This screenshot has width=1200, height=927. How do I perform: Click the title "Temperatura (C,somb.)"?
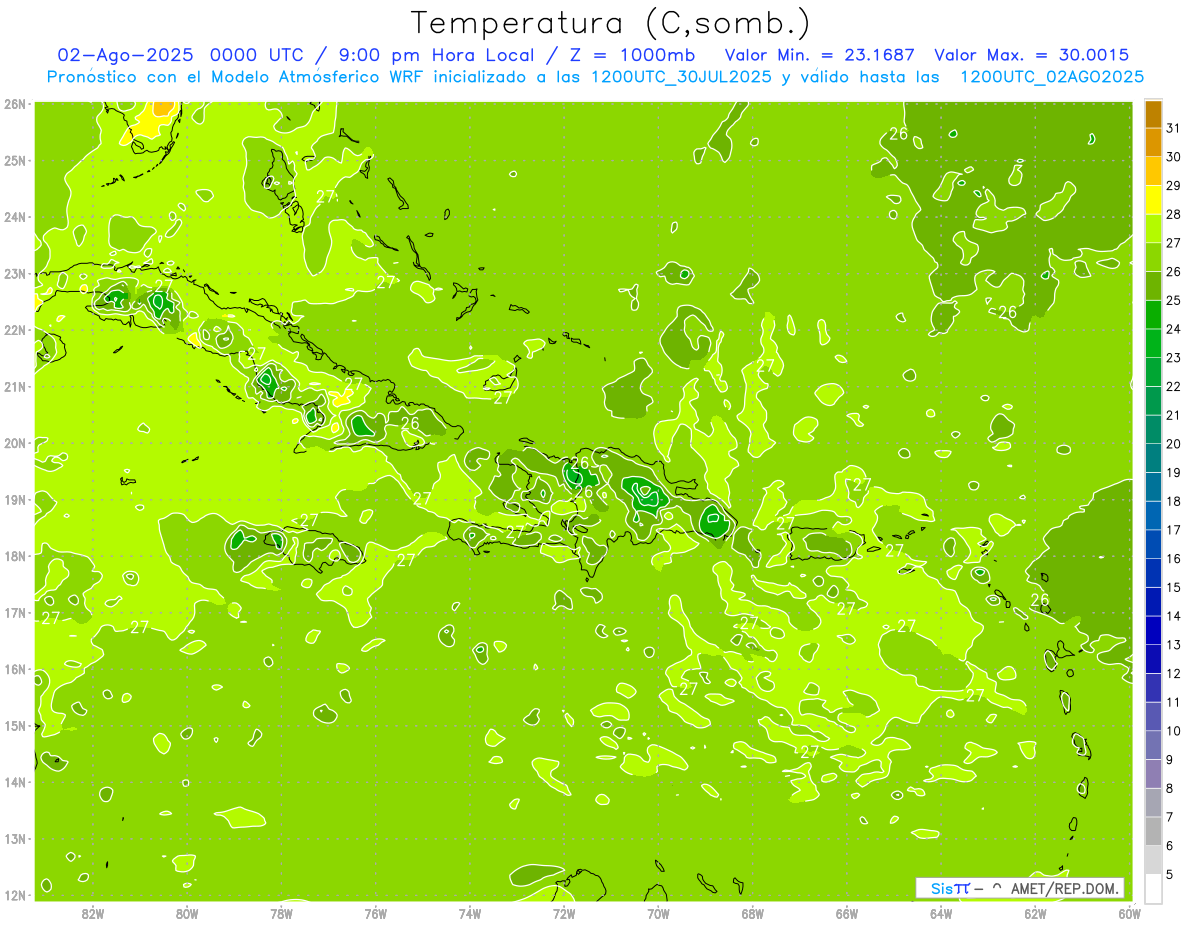(611, 24)
